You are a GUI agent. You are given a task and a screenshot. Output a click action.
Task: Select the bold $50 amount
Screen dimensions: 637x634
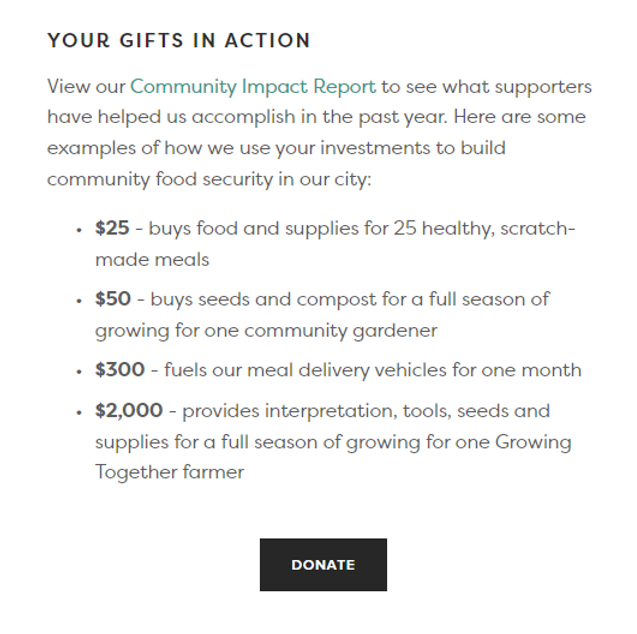[112, 299]
